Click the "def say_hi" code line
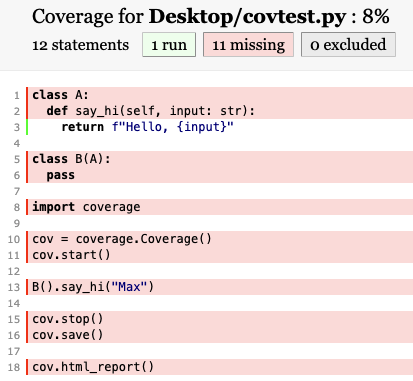 tap(220, 111)
